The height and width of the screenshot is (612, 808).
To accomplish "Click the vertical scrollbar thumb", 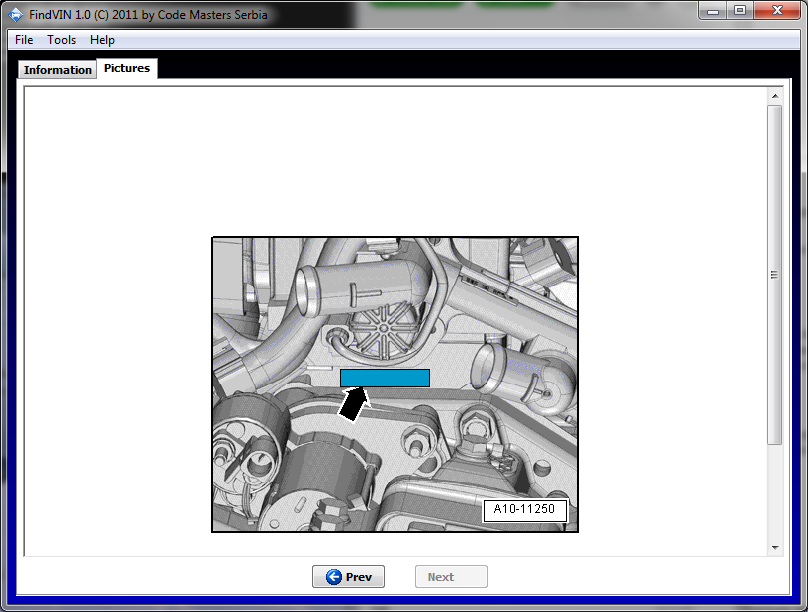I will [775, 275].
